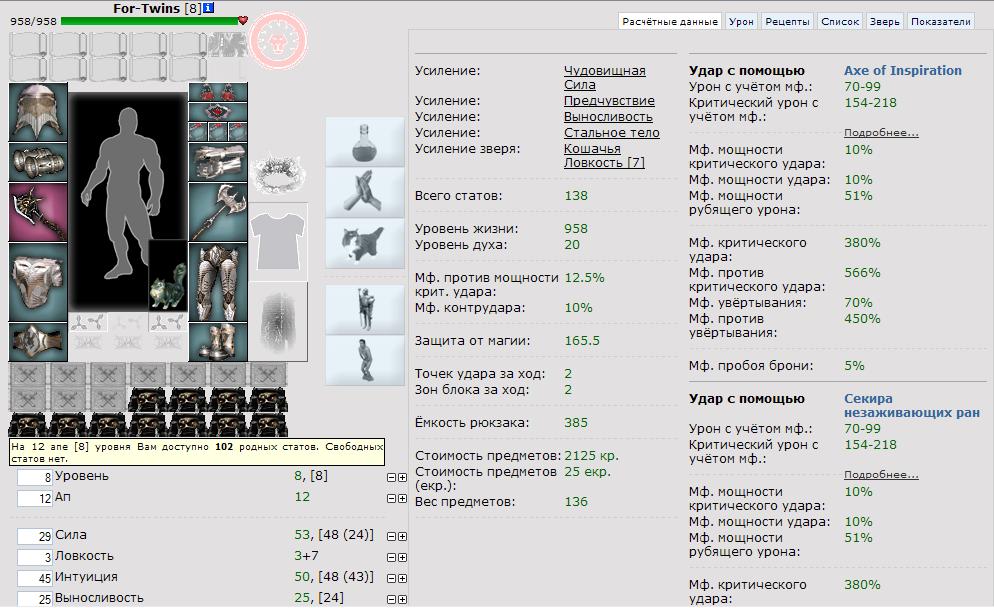Click the Интуиция input field

tap(35, 578)
